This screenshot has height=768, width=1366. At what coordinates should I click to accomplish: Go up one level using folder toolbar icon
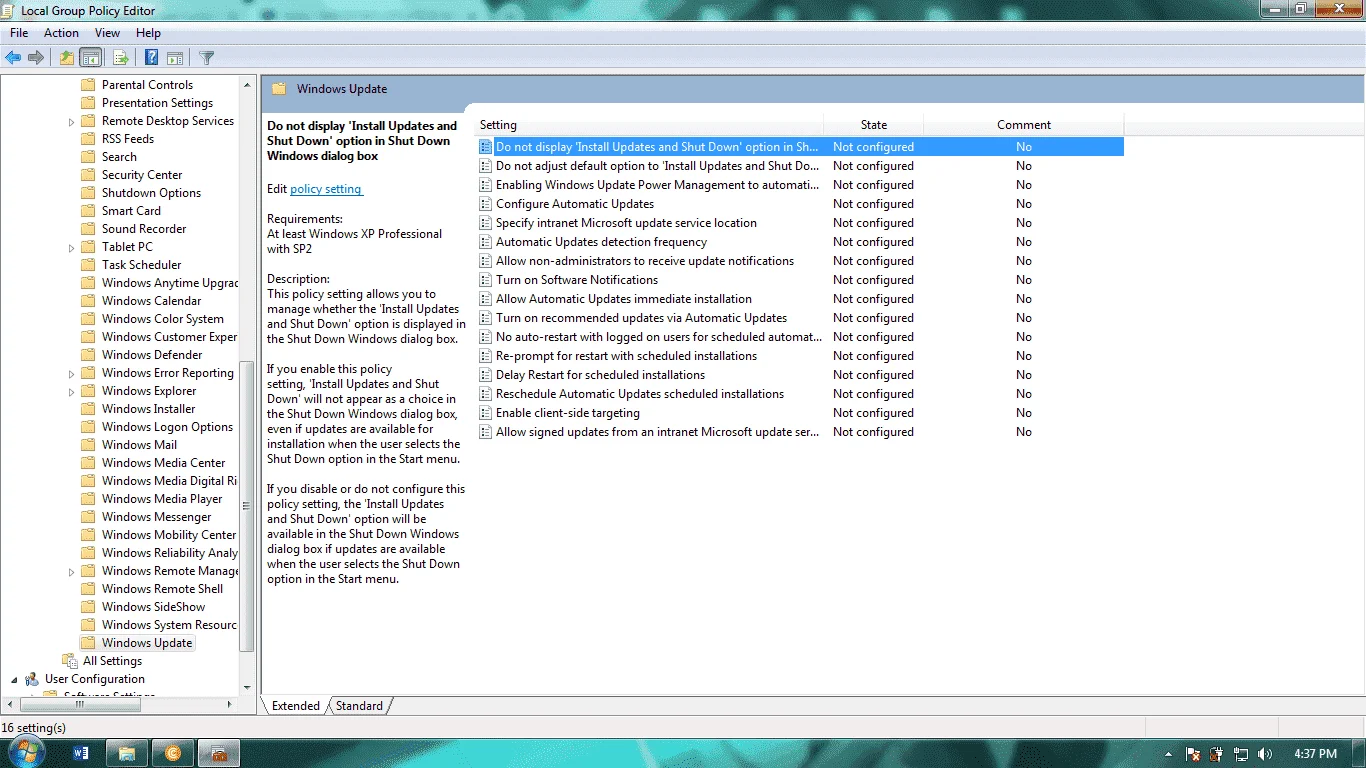66,58
